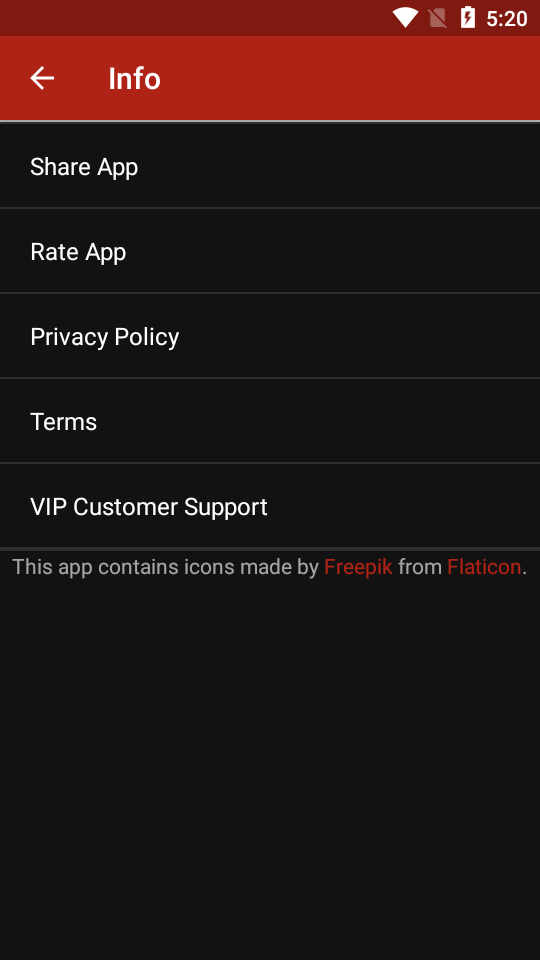Tap the 5:20 clock in status bar
Screen dimensions: 540x960
point(507,19)
